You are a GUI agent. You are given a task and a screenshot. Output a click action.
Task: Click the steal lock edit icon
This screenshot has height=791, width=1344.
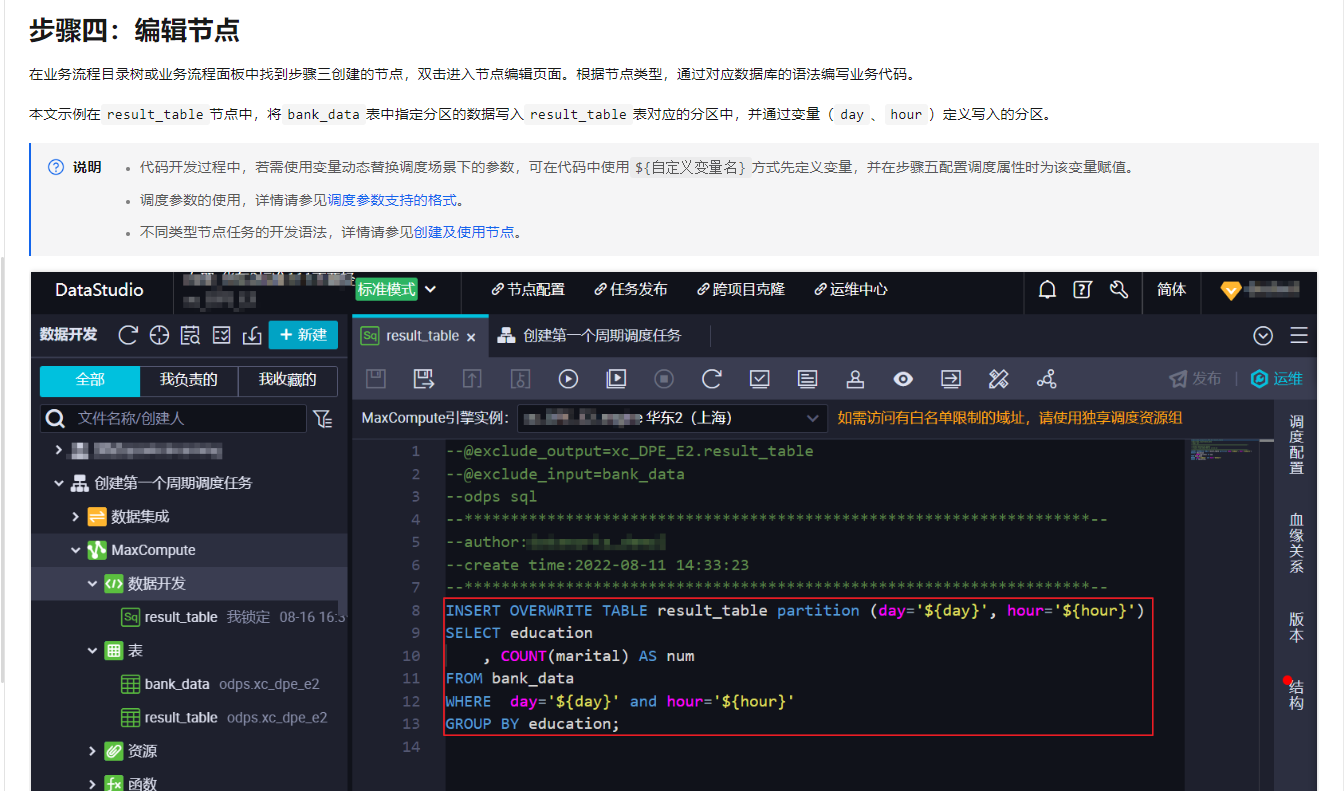tap(520, 379)
